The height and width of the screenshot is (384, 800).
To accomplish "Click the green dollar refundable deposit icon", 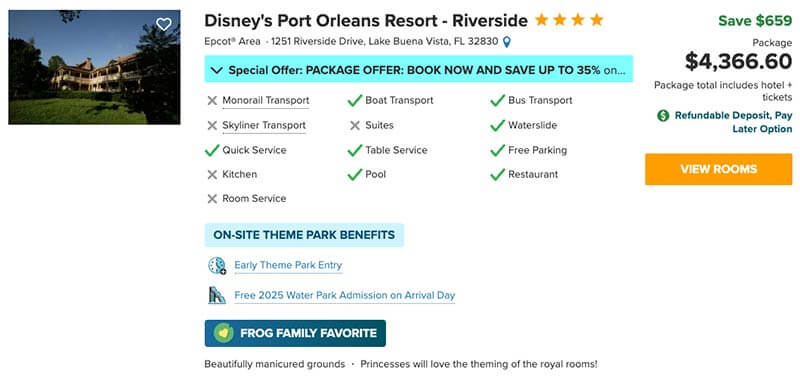I will (x=663, y=116).
